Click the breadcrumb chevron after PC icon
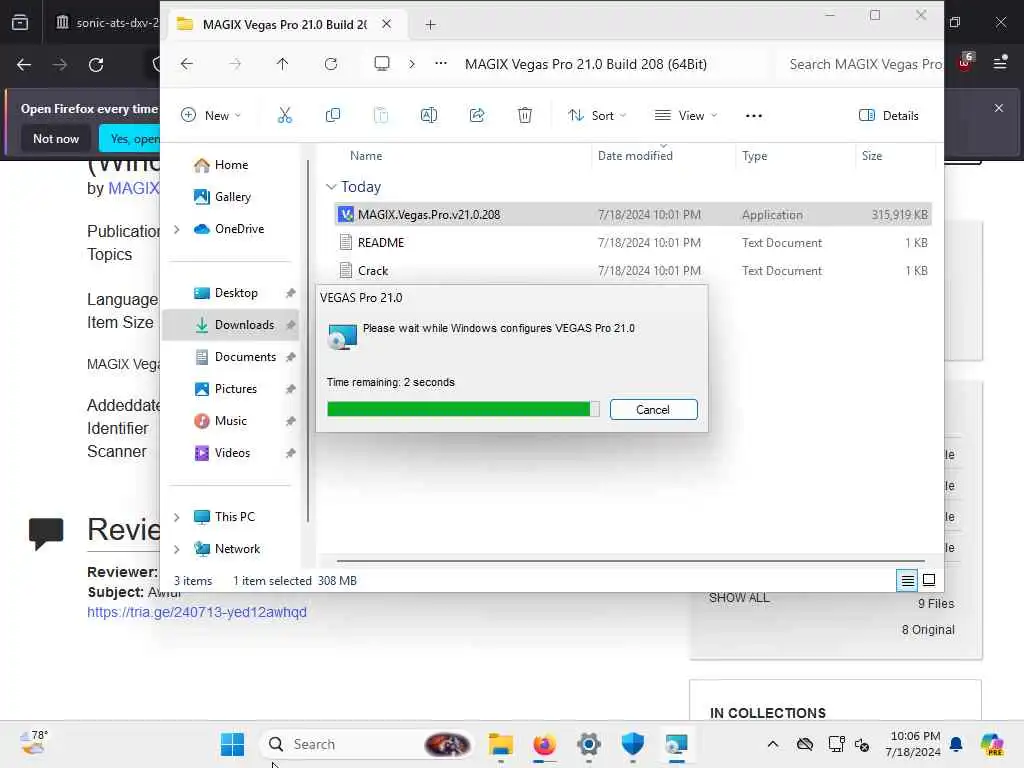The image size is (1024, 768). coord(411,63)
